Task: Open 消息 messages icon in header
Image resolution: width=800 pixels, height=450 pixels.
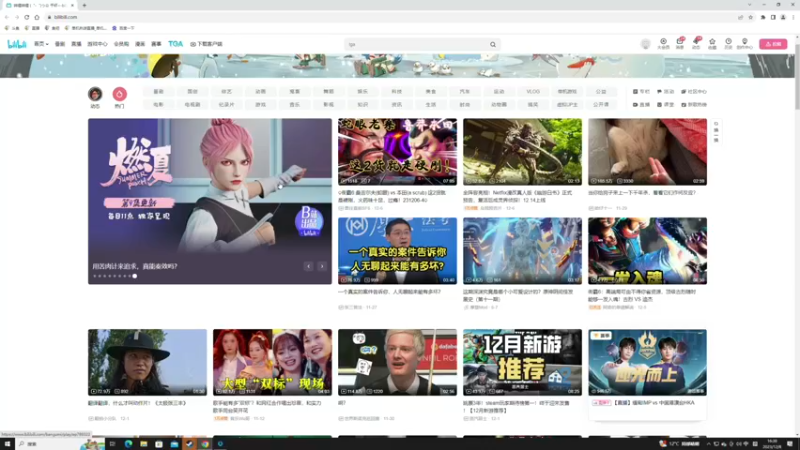Action: [x=680, y=44]
